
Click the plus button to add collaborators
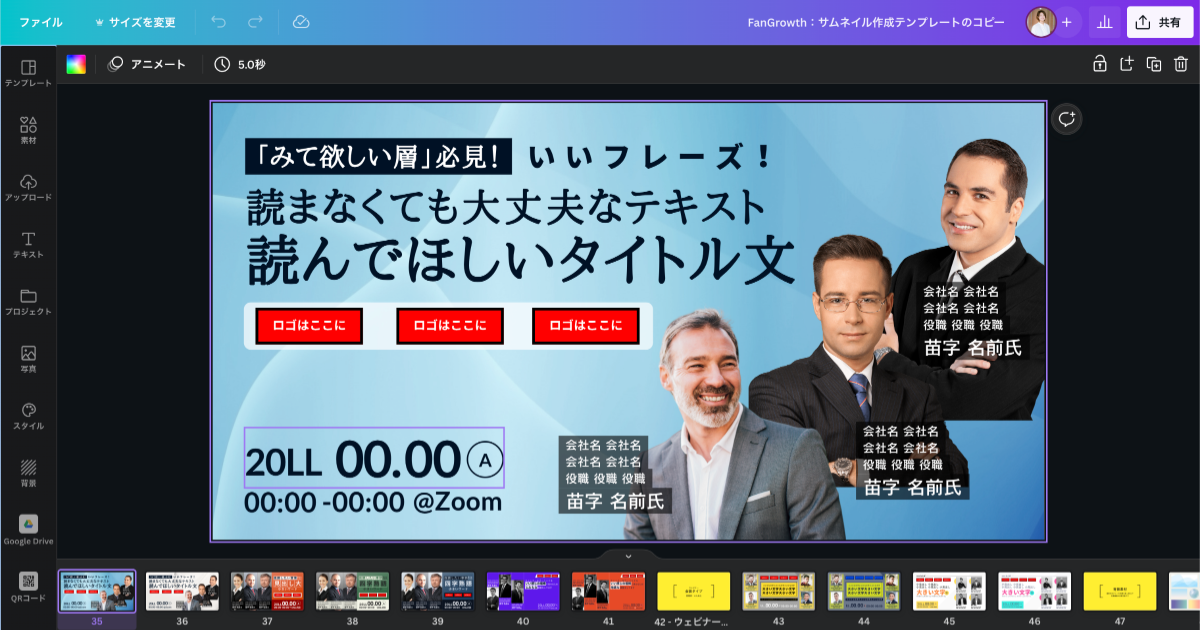pos(1066,22)
